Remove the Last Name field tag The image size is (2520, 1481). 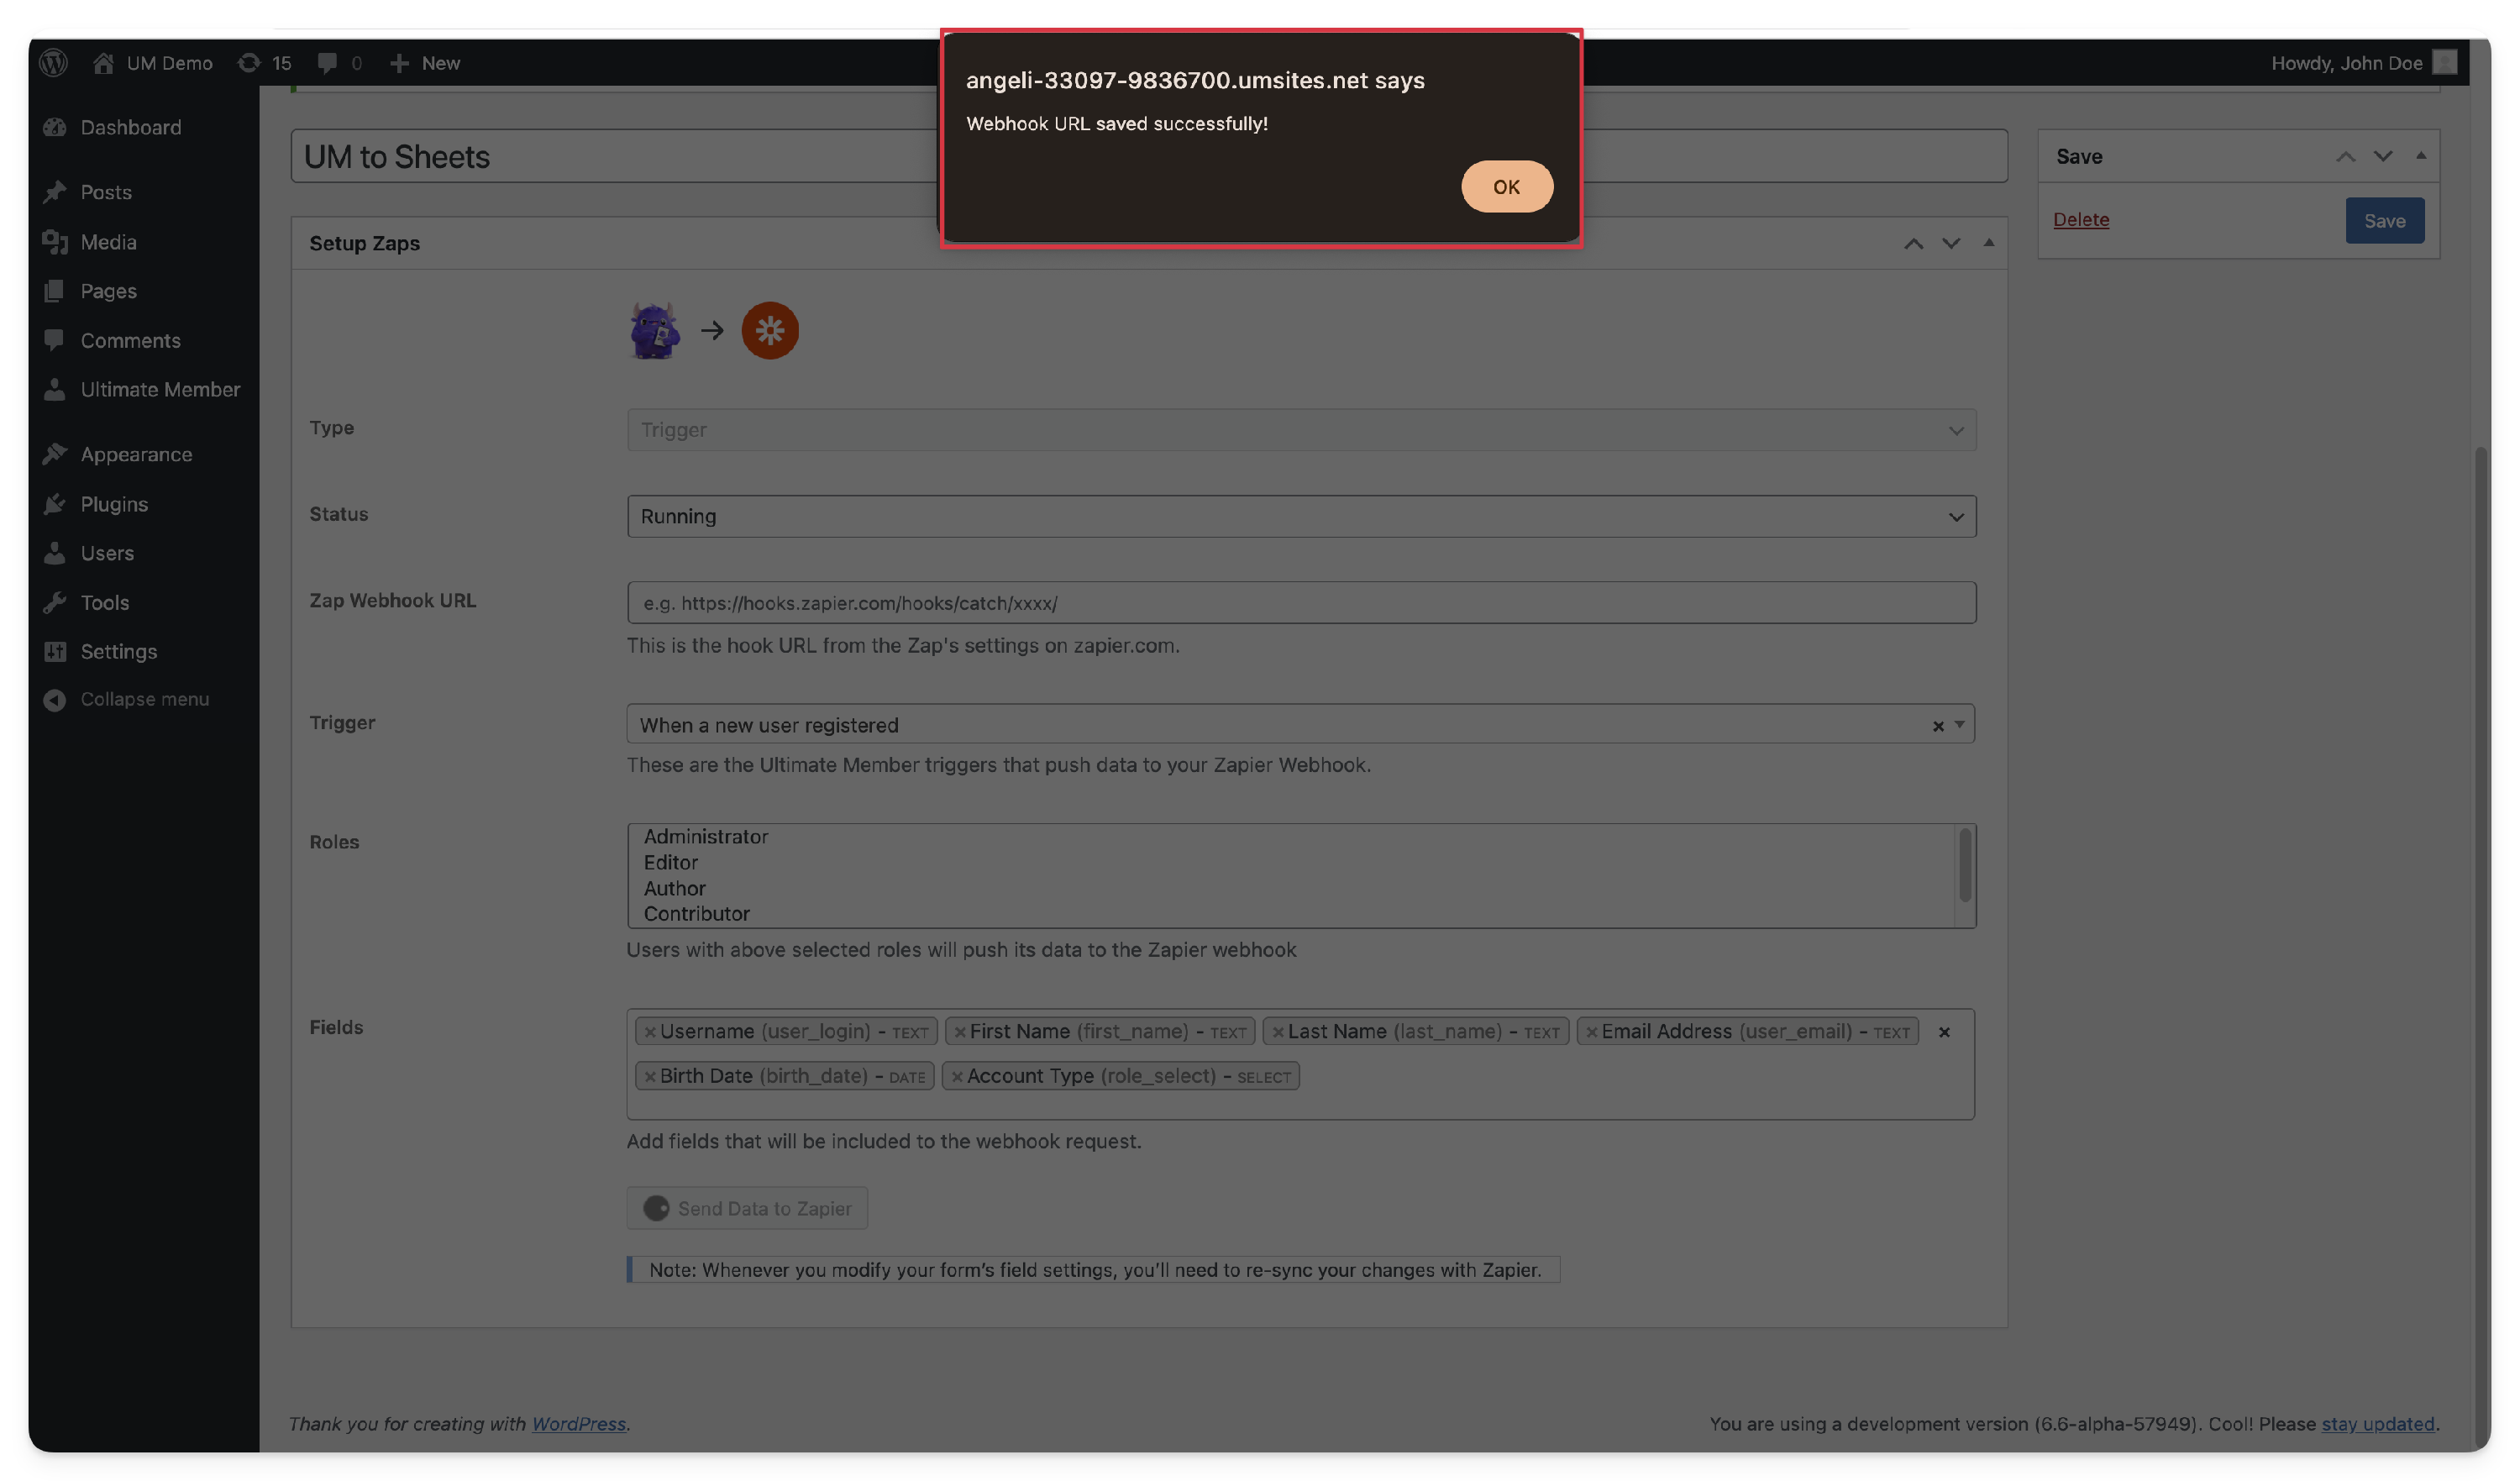pyautogui.click(x=1277, y=1033)
